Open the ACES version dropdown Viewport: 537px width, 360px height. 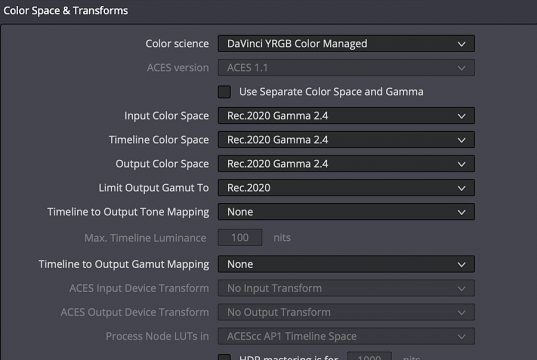coord(346,68)
